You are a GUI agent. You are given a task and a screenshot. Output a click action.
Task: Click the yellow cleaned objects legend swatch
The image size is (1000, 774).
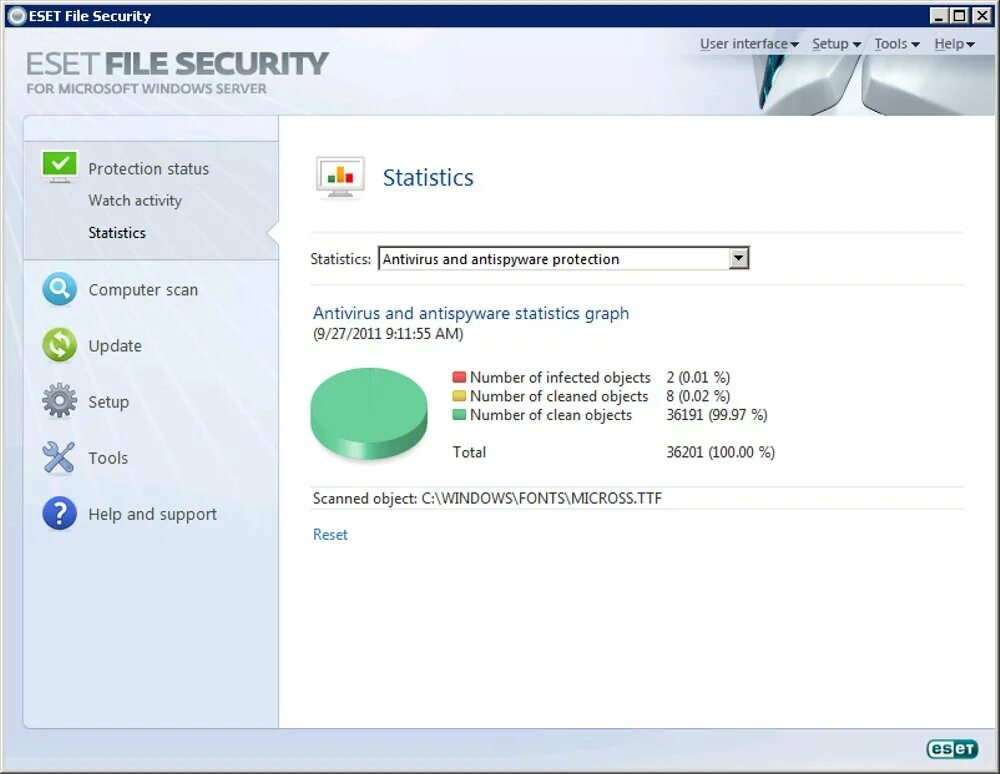tap(459, 396)
